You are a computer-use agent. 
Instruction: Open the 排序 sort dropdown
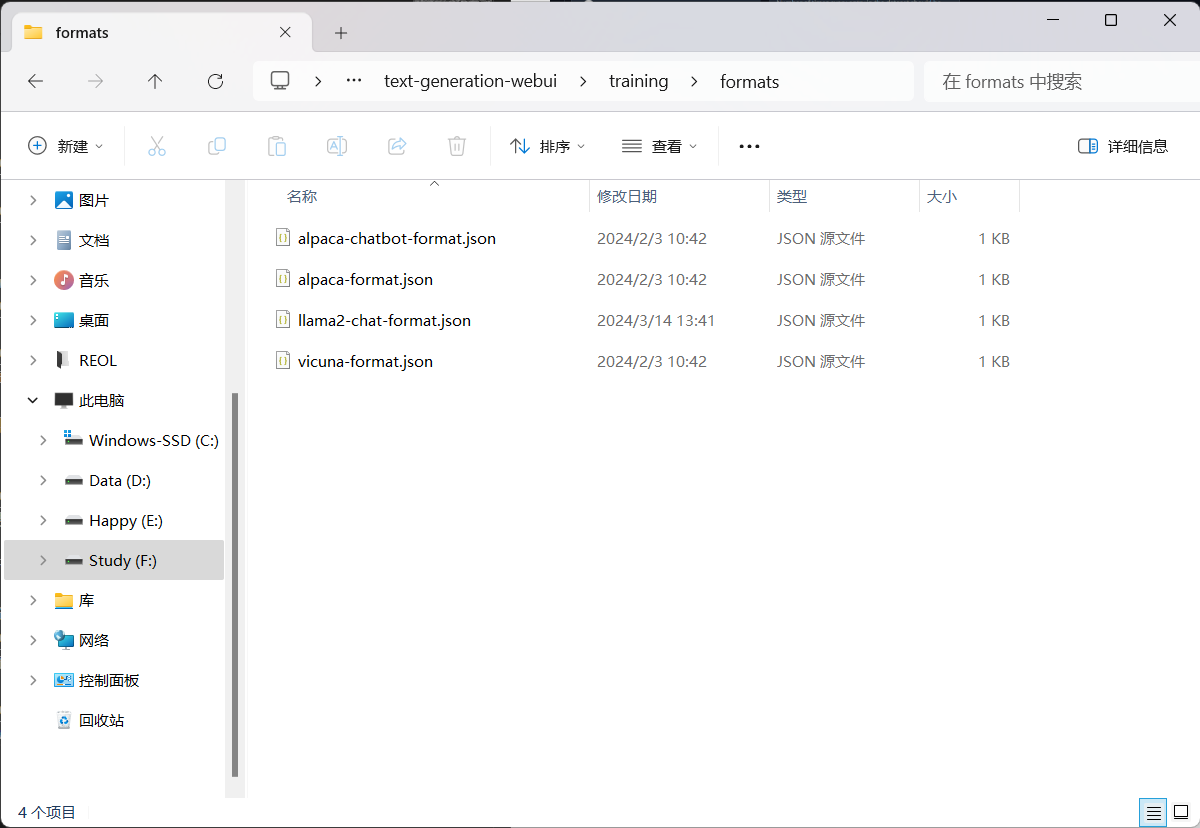[547, 146]
